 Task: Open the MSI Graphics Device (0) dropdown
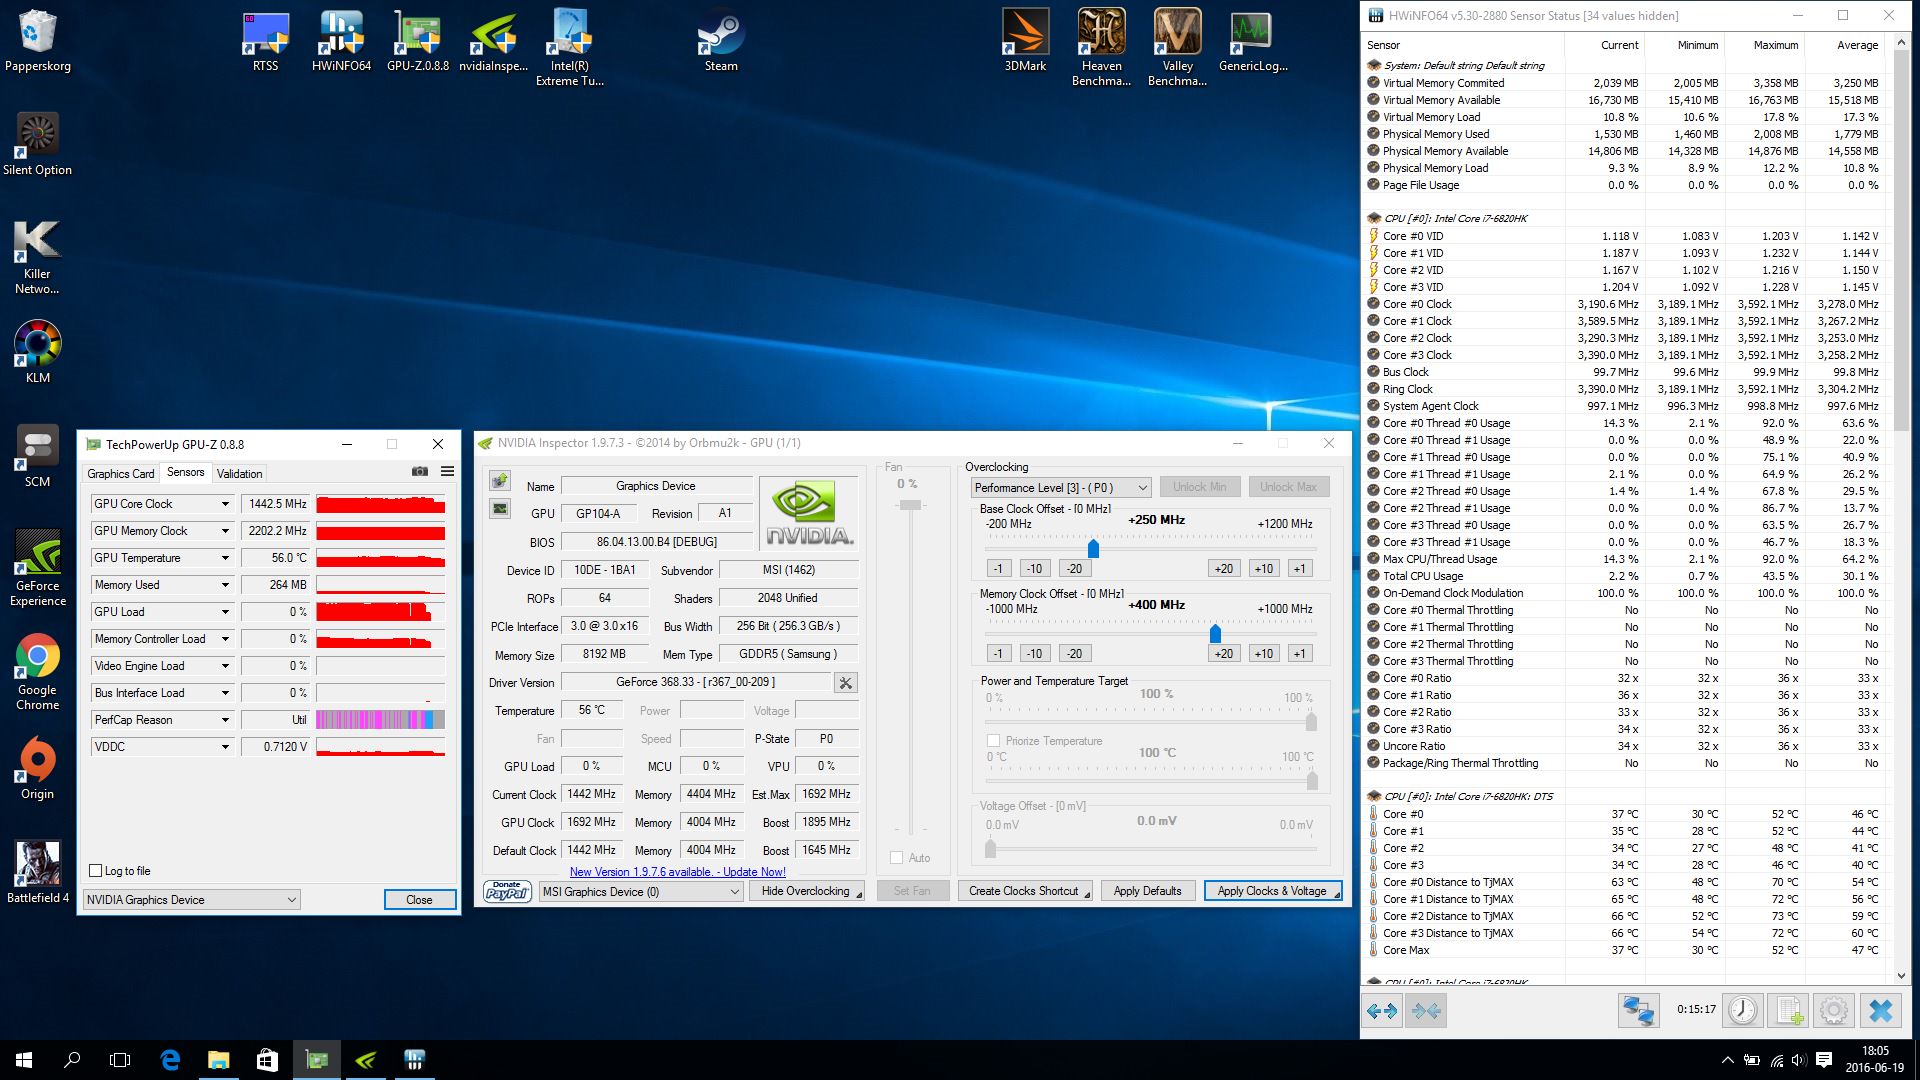click(x=641, y=892)
